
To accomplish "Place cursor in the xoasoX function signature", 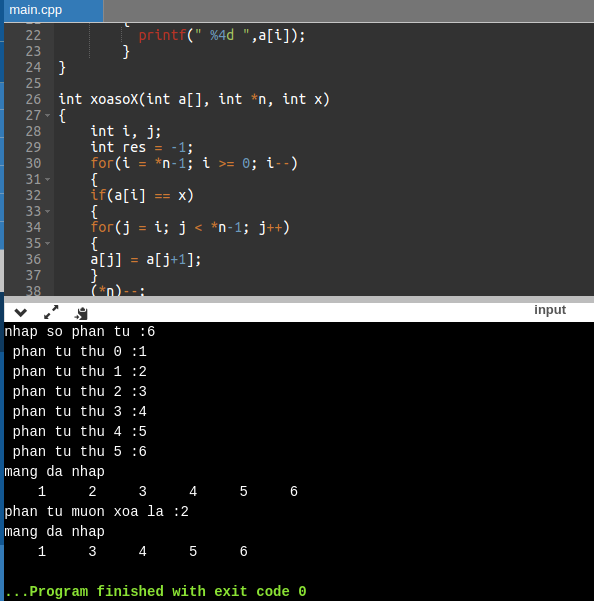I will coord(194,99).
